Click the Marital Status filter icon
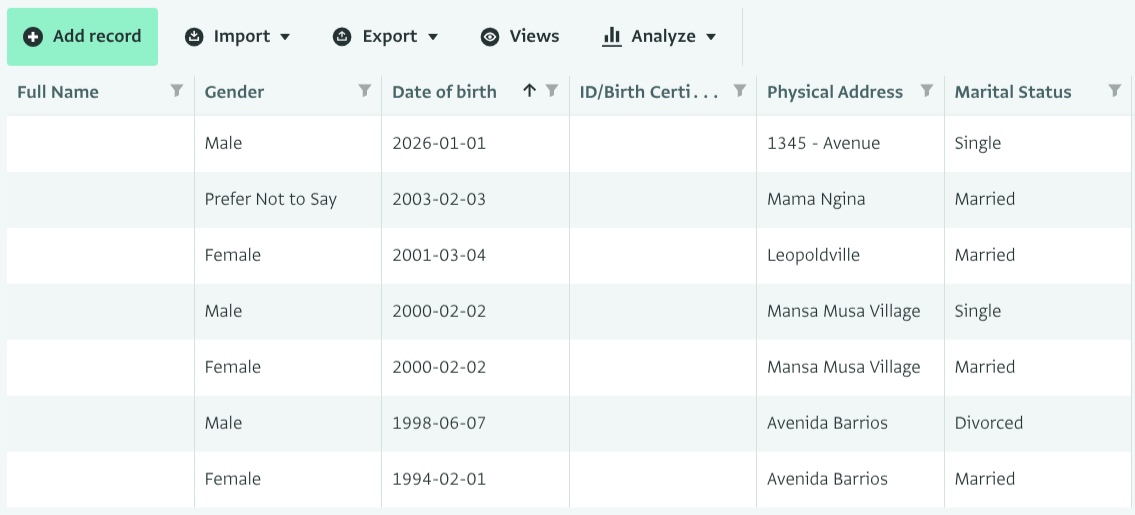This screenshot has height=515, width=1135. click(1115, 91)
